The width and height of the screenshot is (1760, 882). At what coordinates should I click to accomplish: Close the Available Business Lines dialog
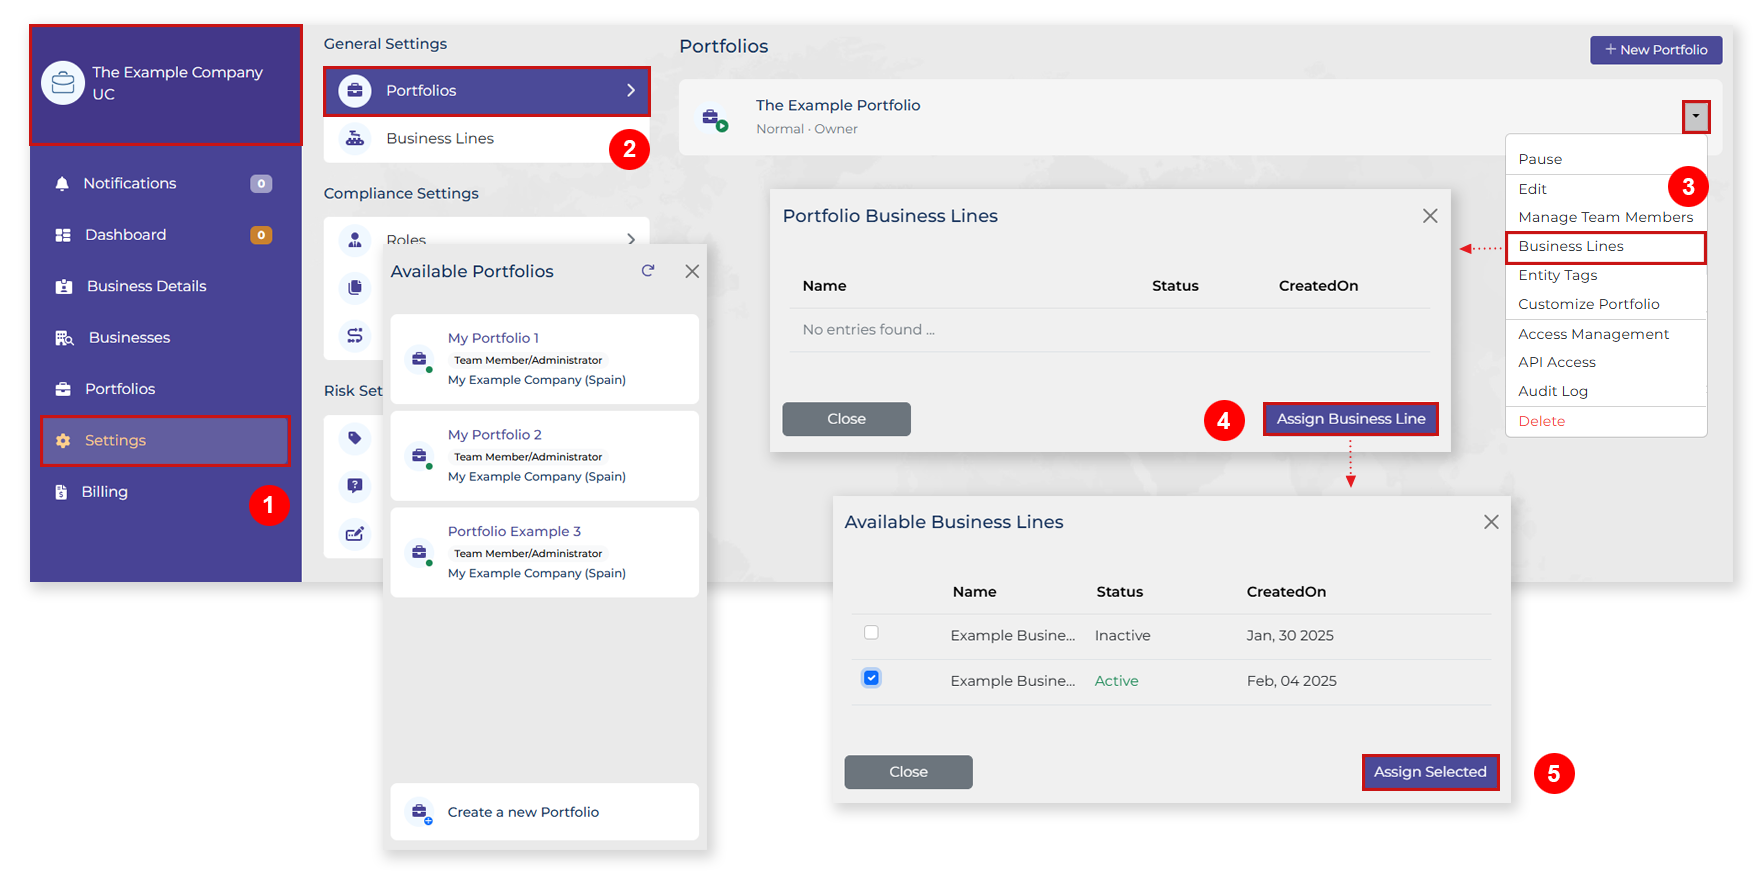1491,522
